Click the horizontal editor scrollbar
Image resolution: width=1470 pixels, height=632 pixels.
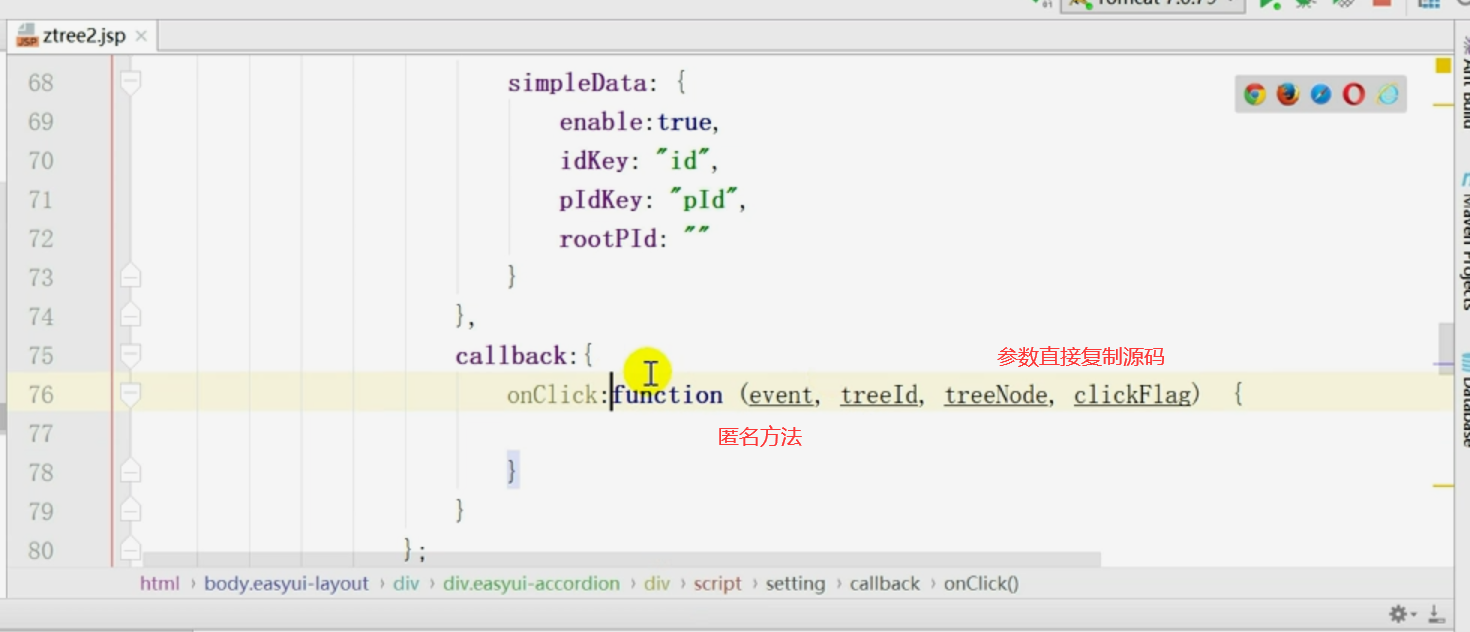(x=622, y=560)
